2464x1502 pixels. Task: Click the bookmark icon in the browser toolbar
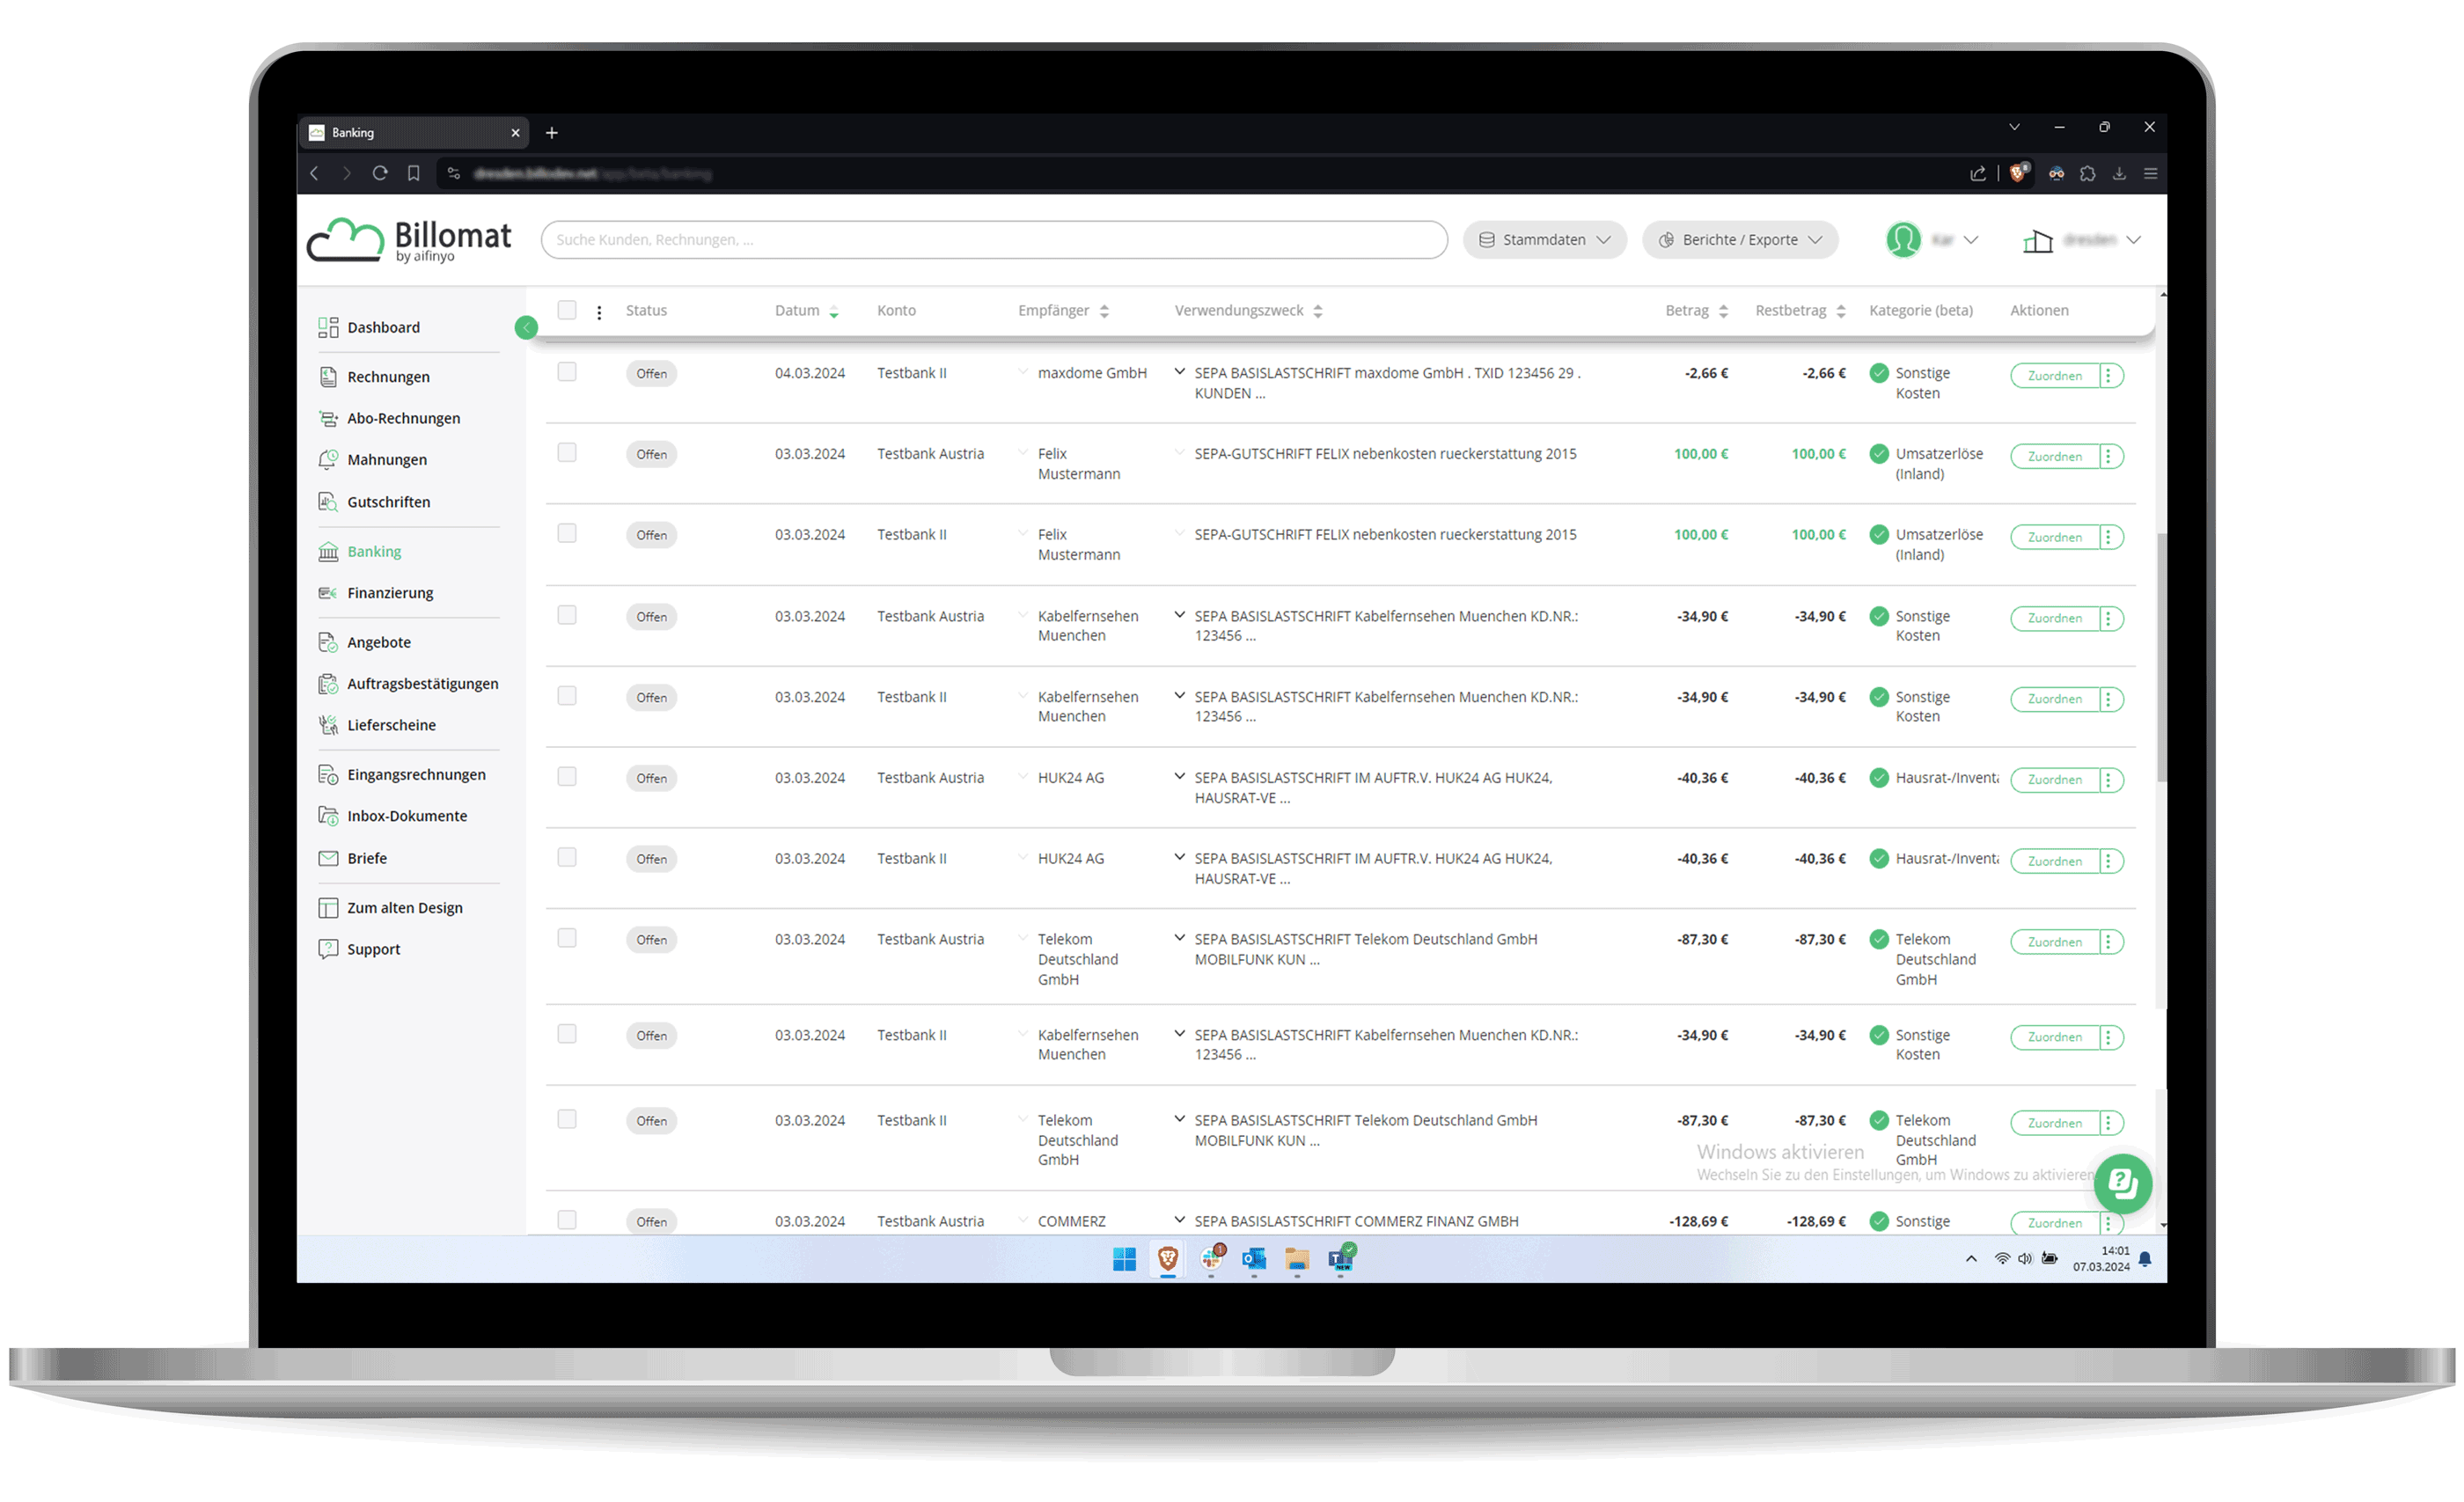413,173
